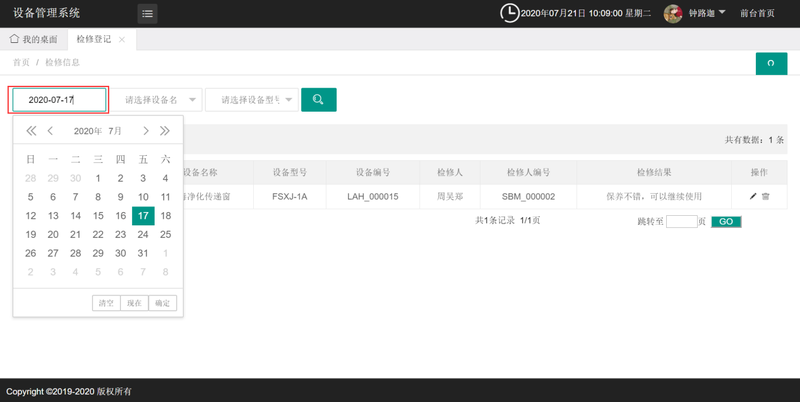The width and height of the screenshot is (800, 402).
Task: Select July 18 in the calendar
Action: tap(165, 216)
